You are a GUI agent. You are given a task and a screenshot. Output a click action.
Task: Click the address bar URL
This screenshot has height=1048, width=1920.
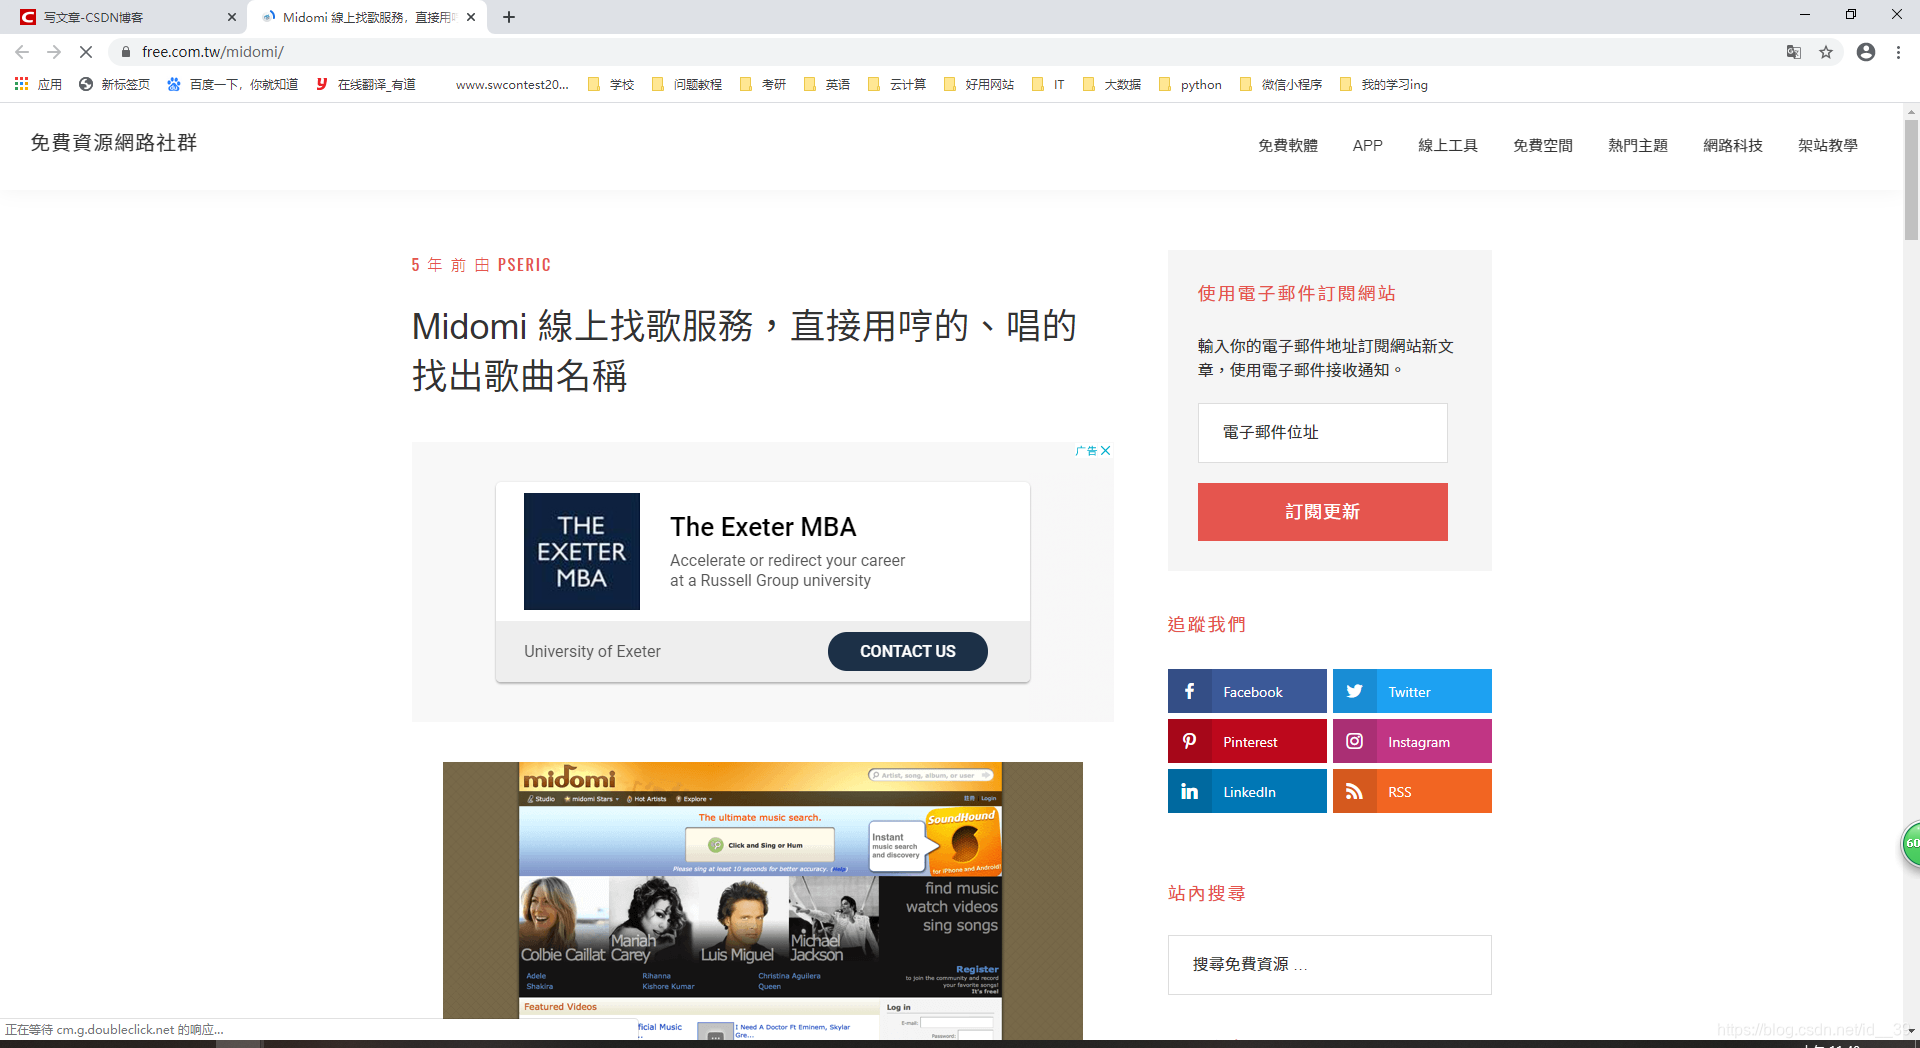(213, 52)
